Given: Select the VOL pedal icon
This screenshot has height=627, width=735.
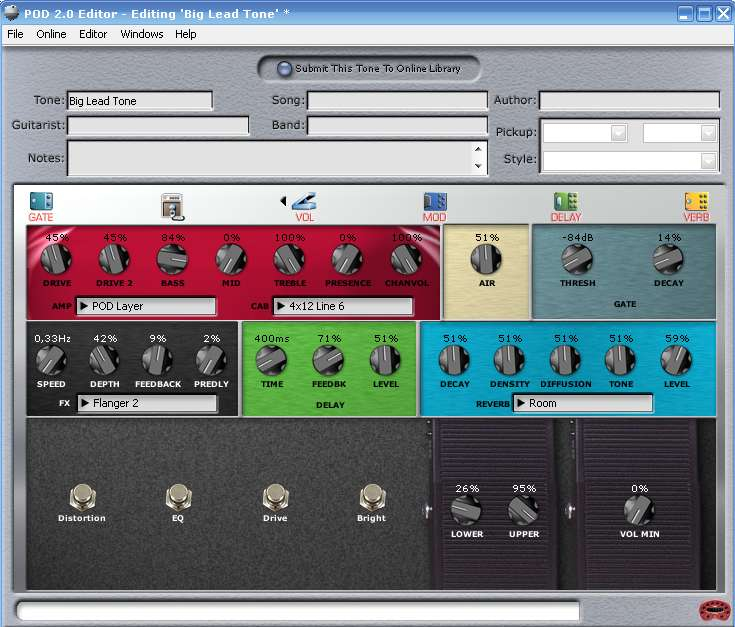Looking at the screenshot, I should click(304, 202).
